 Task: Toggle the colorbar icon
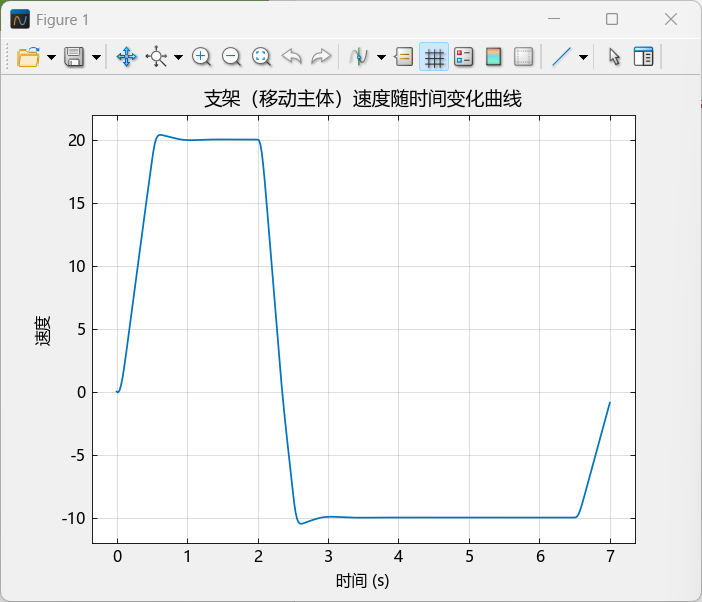click(493, 57)
